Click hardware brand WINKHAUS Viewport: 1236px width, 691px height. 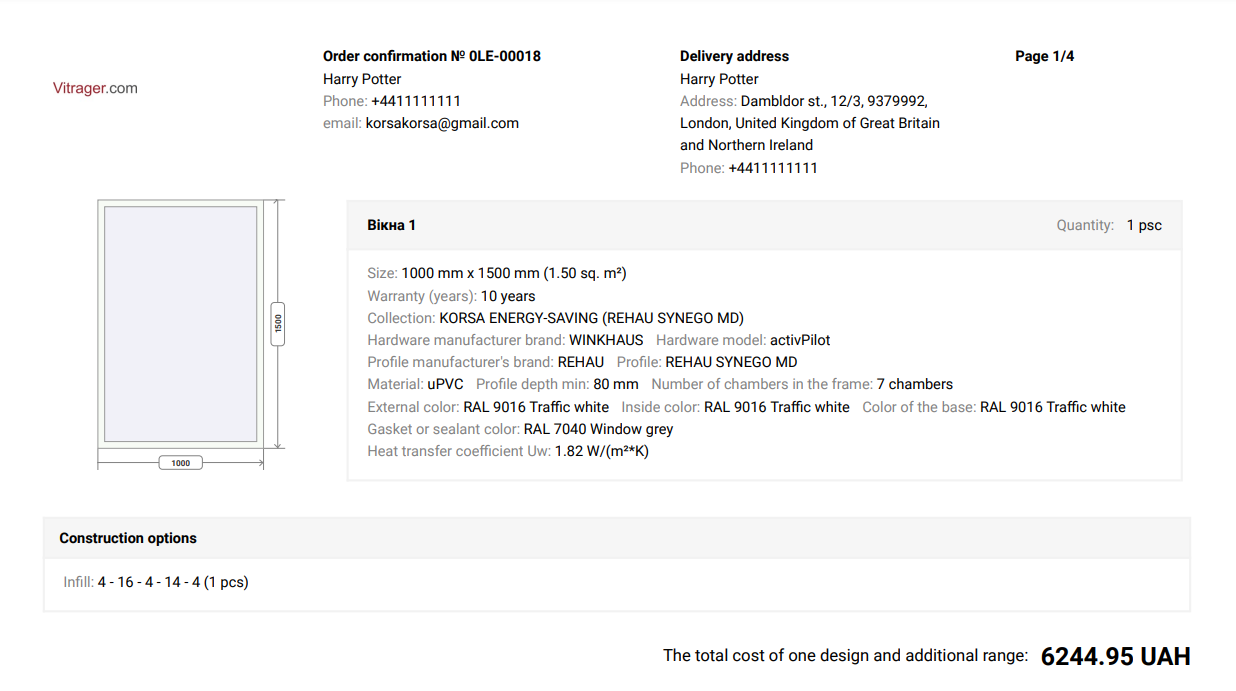point(606,340)
